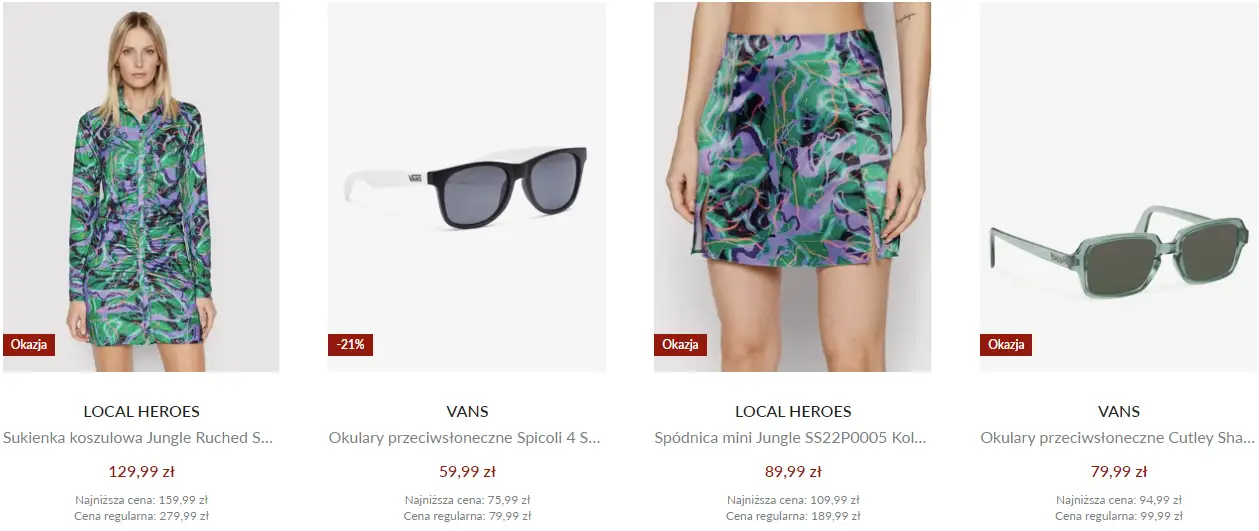The image size is (1259, 531).
Task: Click the Okazja badge on Cutley sunglasses
Action: [x=1006, y=344]
